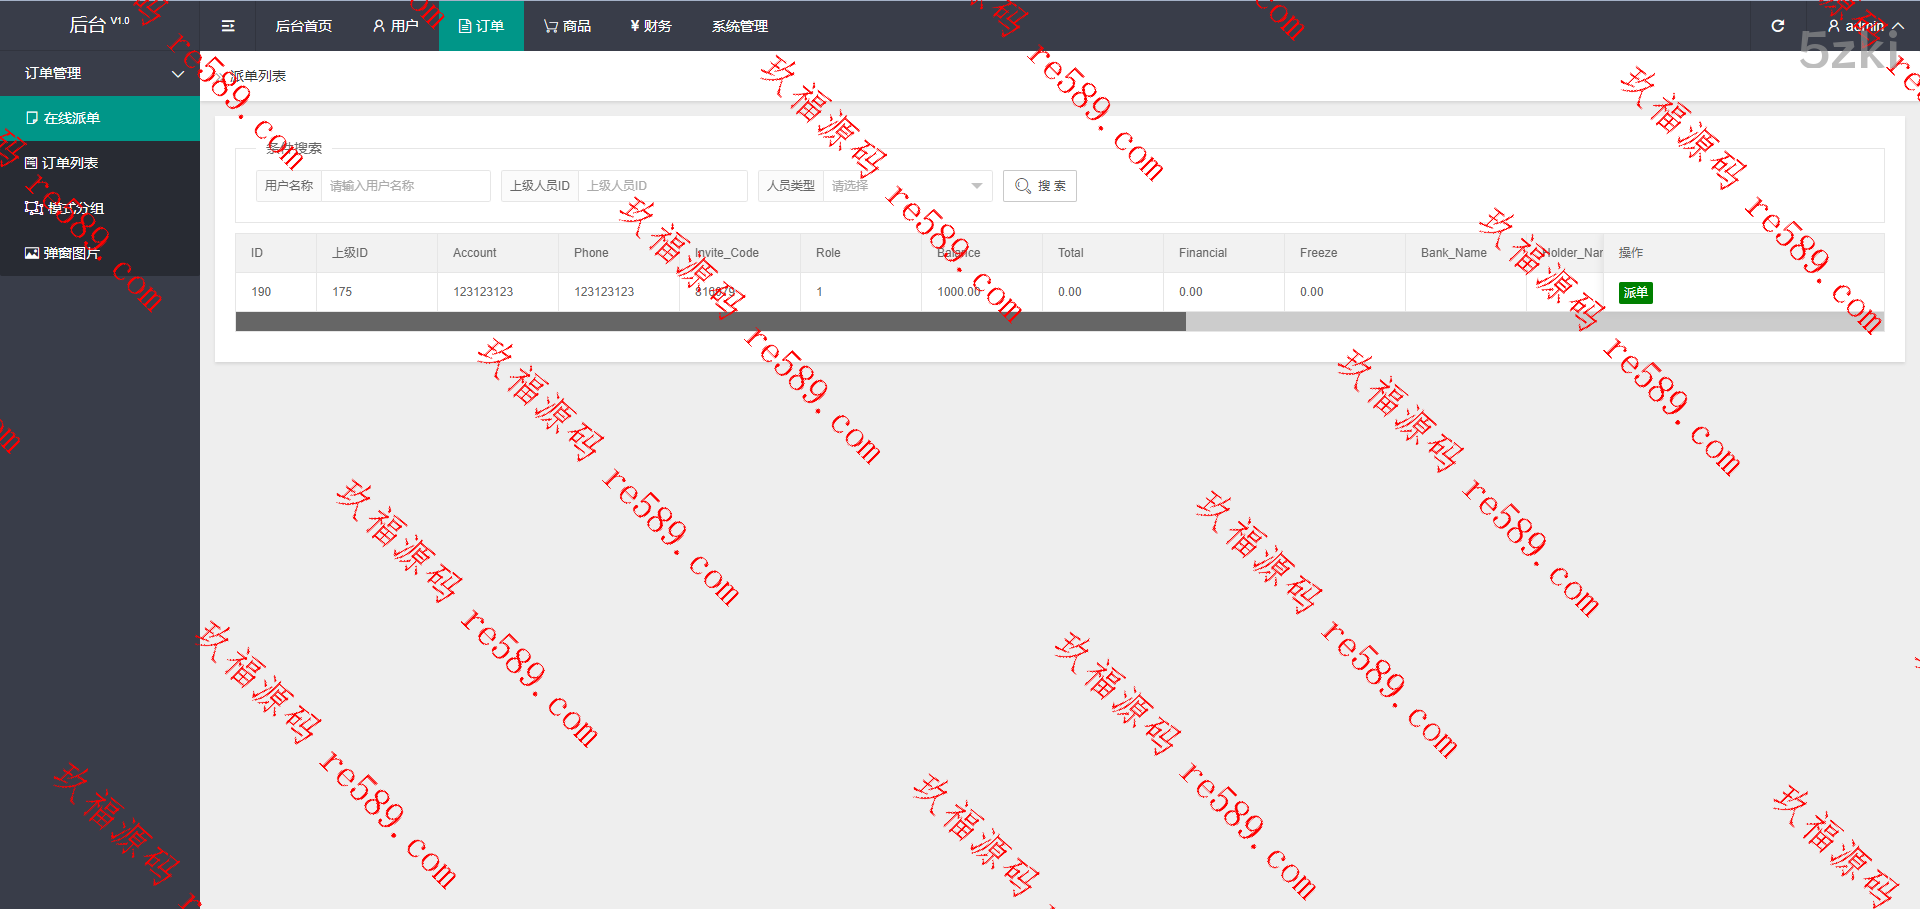Click the admin user profile icon
This screenshot has width=1920, height=909.
click(x=1833, y=26)
